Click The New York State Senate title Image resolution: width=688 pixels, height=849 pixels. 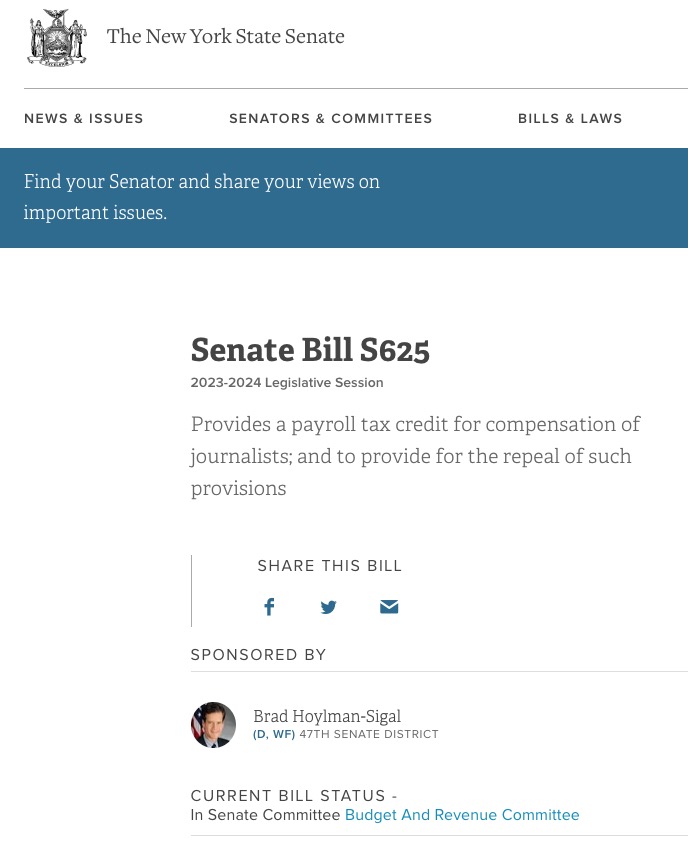(225, 37)
